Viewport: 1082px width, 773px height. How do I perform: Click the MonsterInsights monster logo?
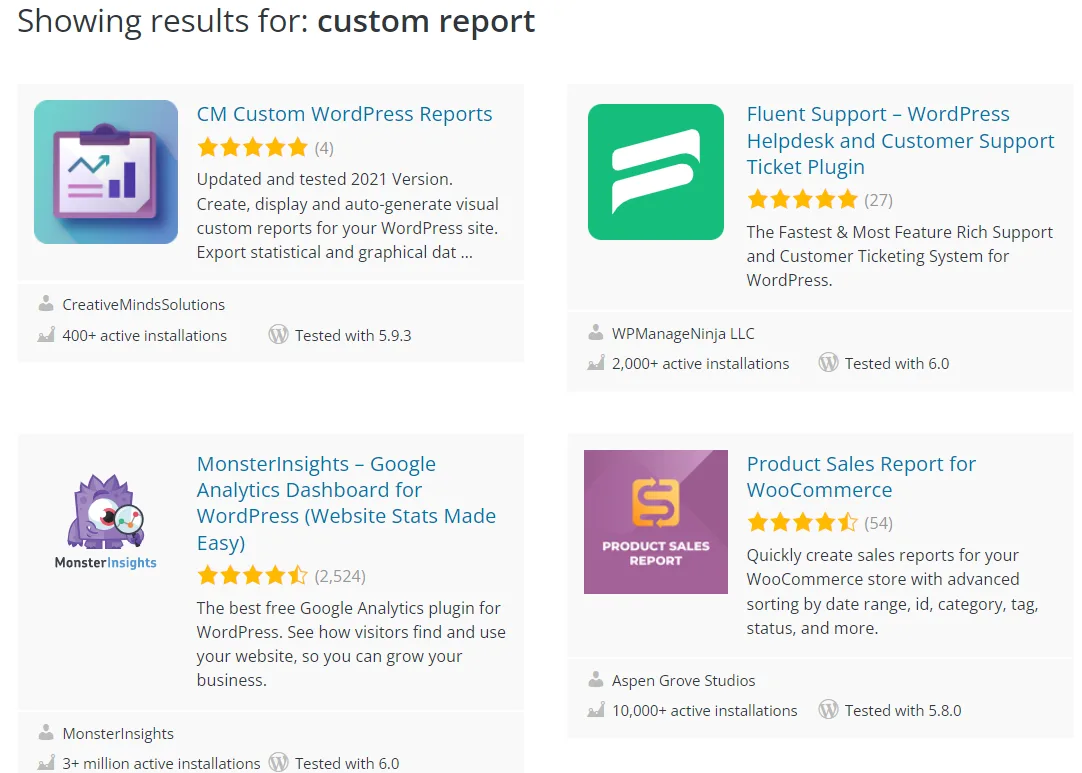(x=106, y=522)
